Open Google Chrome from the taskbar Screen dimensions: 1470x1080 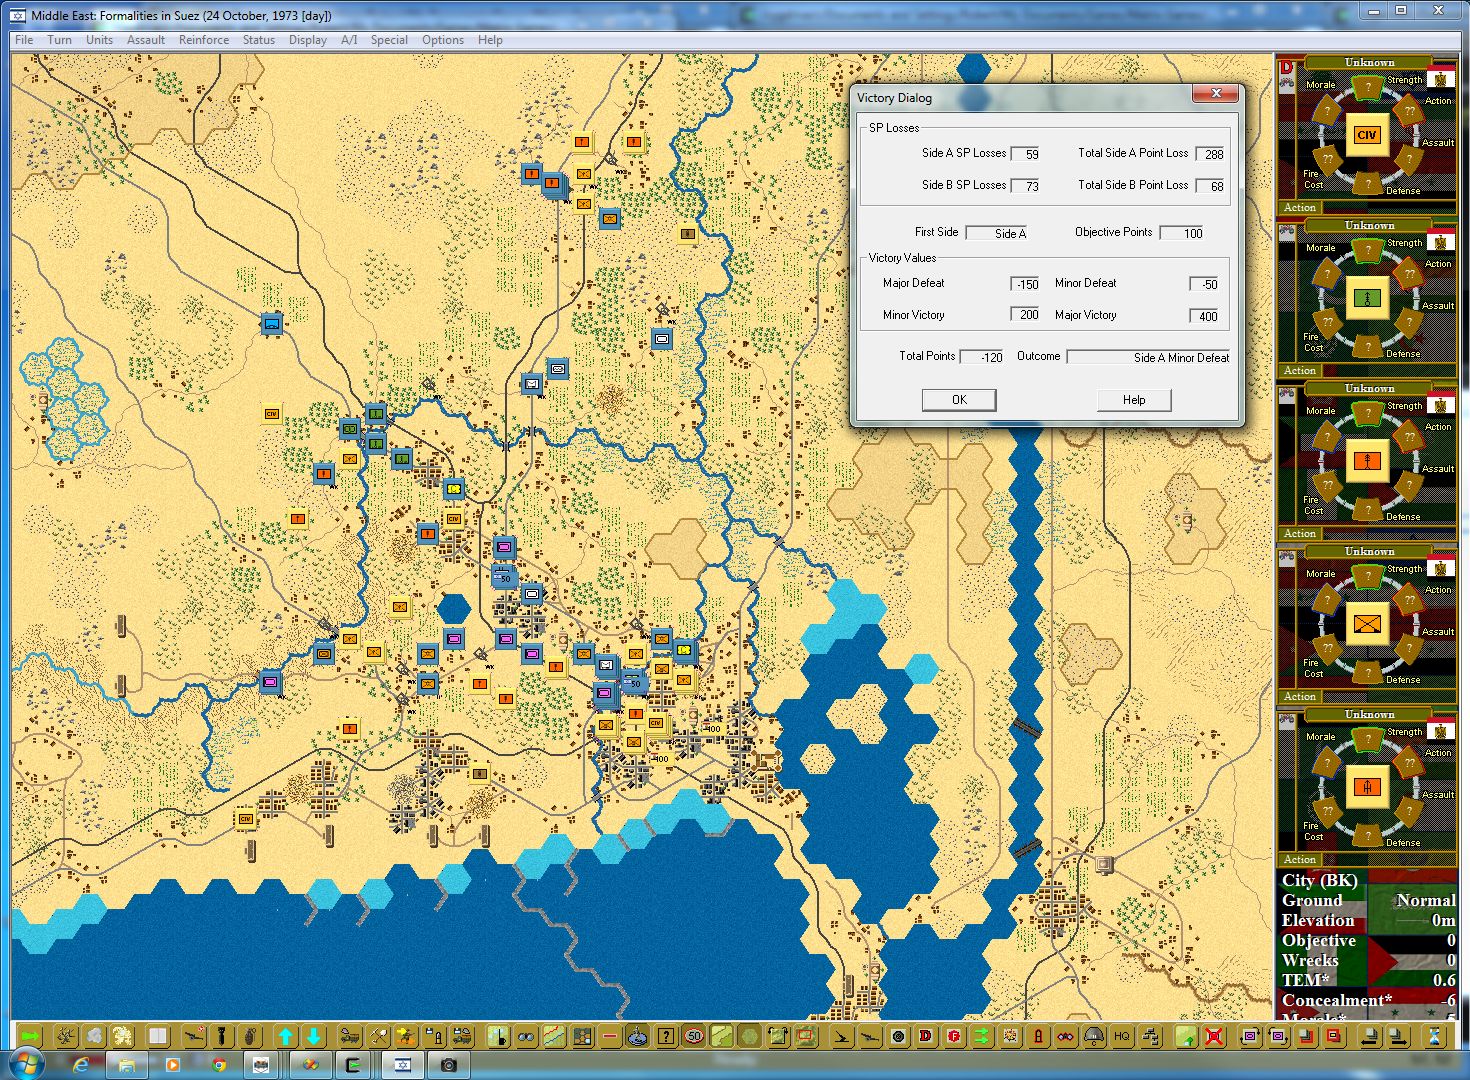click(x=219, y=1065)
